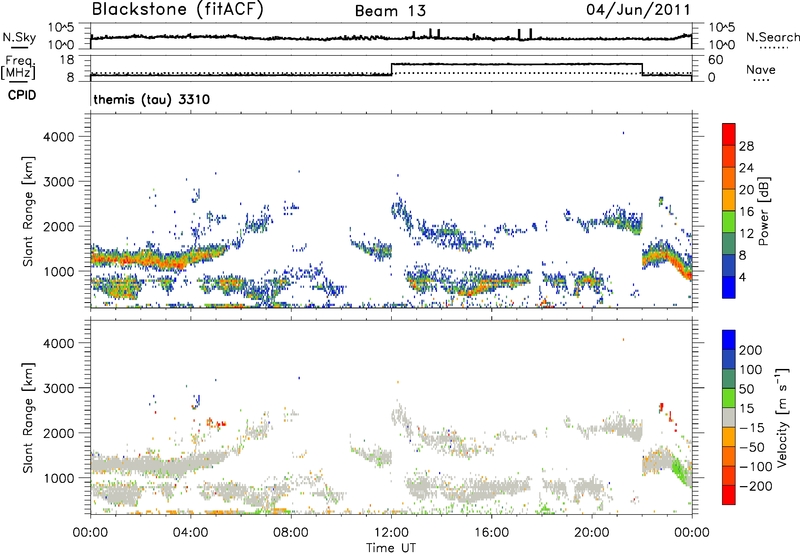Click the 'CPID' label
The height and width of the screenshot is (554, 800).
[x=22, y=95]
